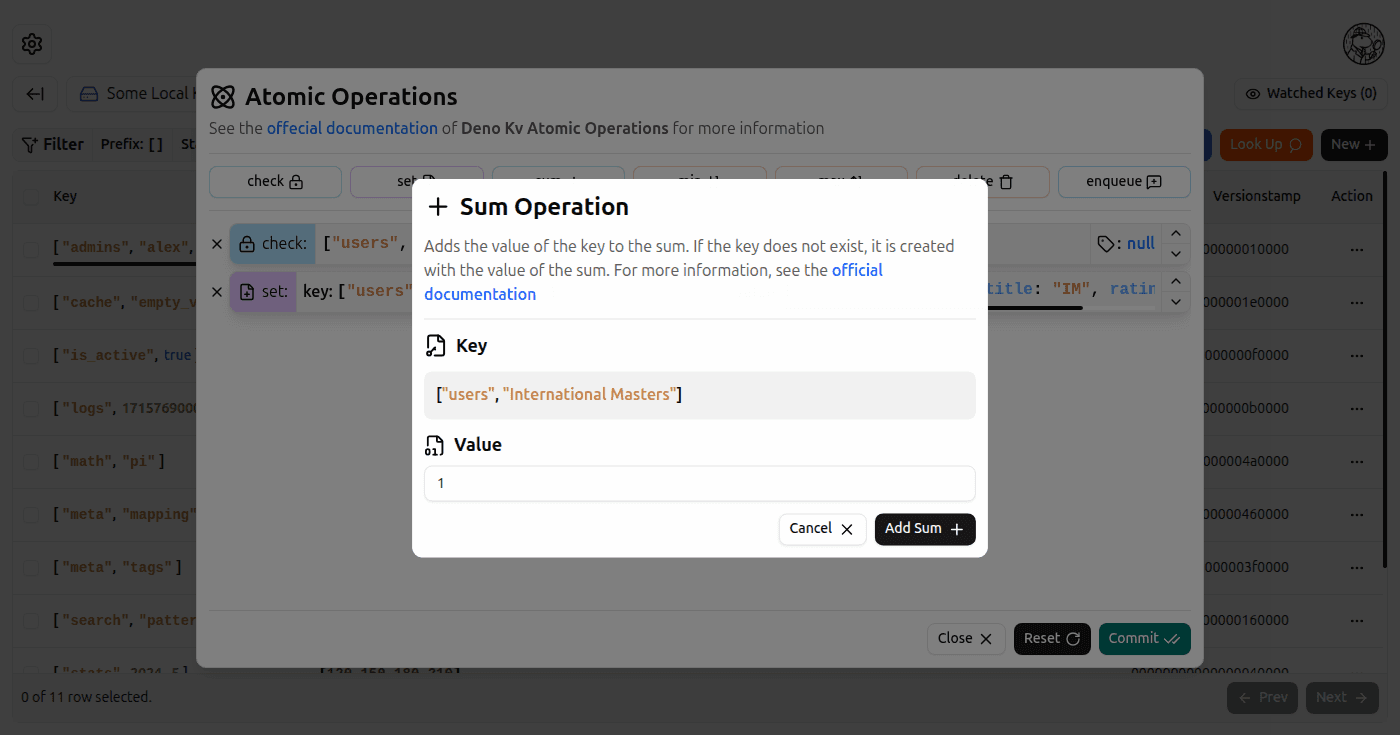Open Watched Keys eye button

coord(1311,94)
